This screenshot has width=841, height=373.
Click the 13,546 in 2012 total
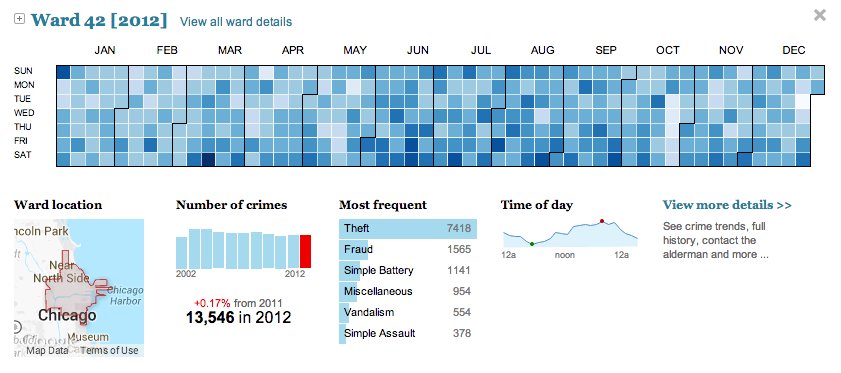(x=239, y=317)
